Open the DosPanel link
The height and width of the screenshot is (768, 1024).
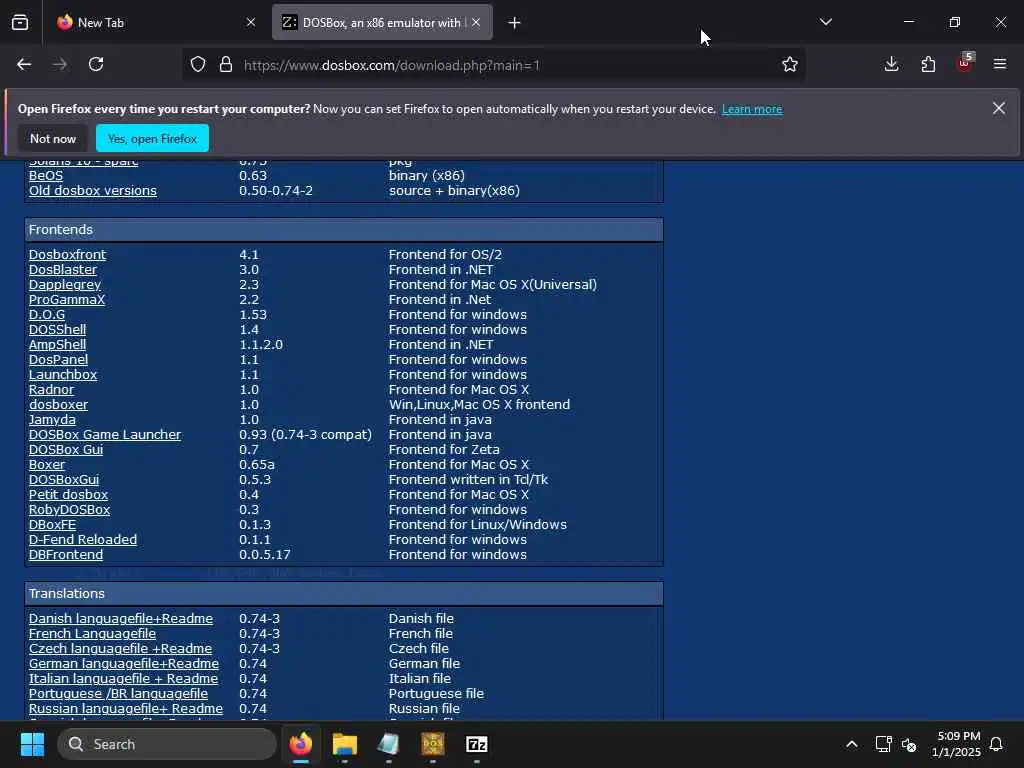pos(58,360)
